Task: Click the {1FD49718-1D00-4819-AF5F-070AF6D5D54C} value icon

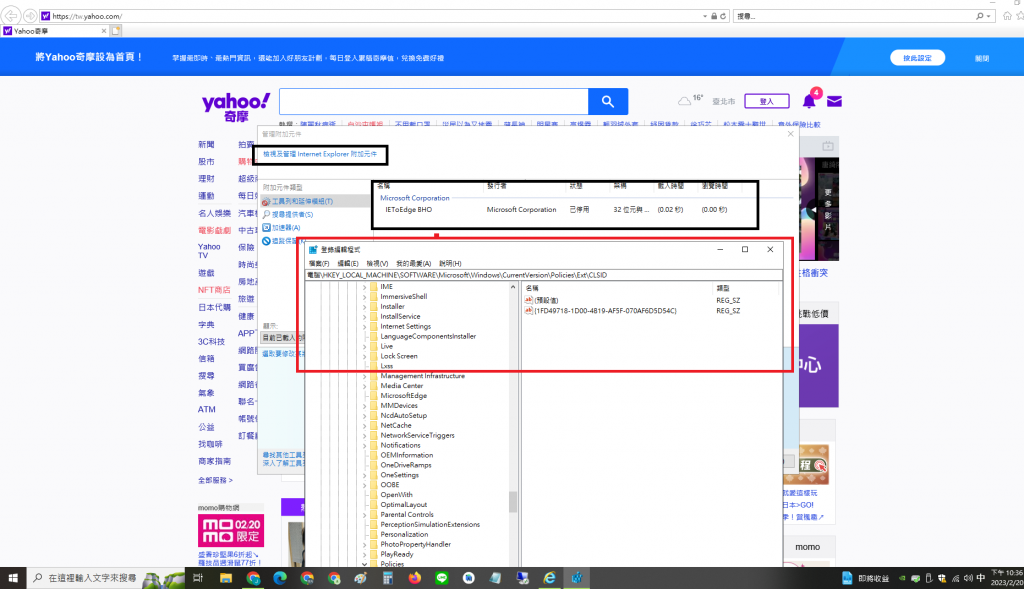Action: [x=528, y=311]
